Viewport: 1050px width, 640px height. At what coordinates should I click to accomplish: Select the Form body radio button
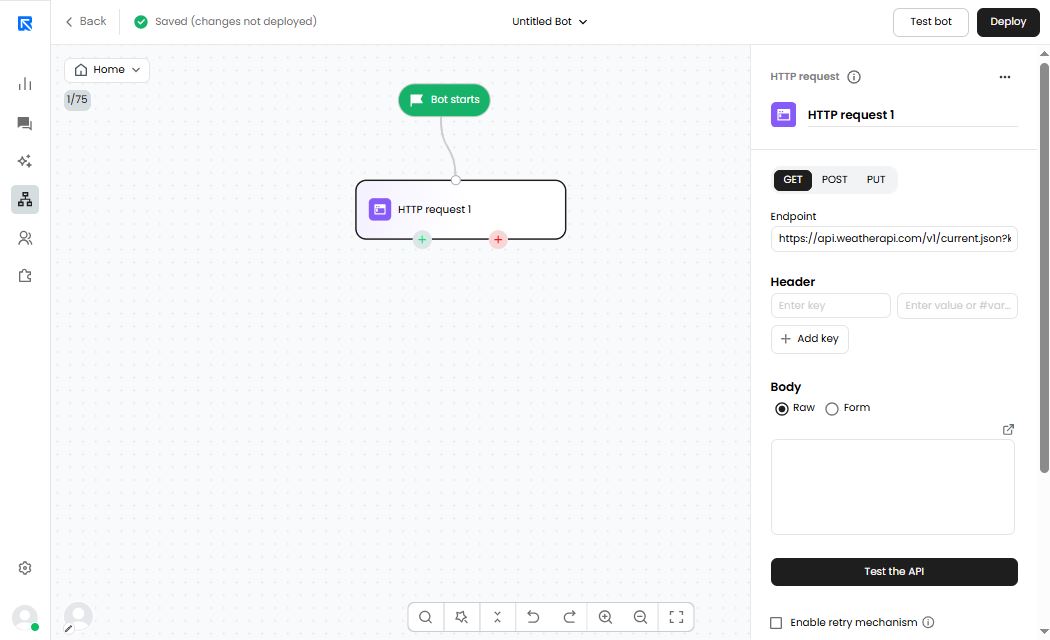(x=832, y=408)
